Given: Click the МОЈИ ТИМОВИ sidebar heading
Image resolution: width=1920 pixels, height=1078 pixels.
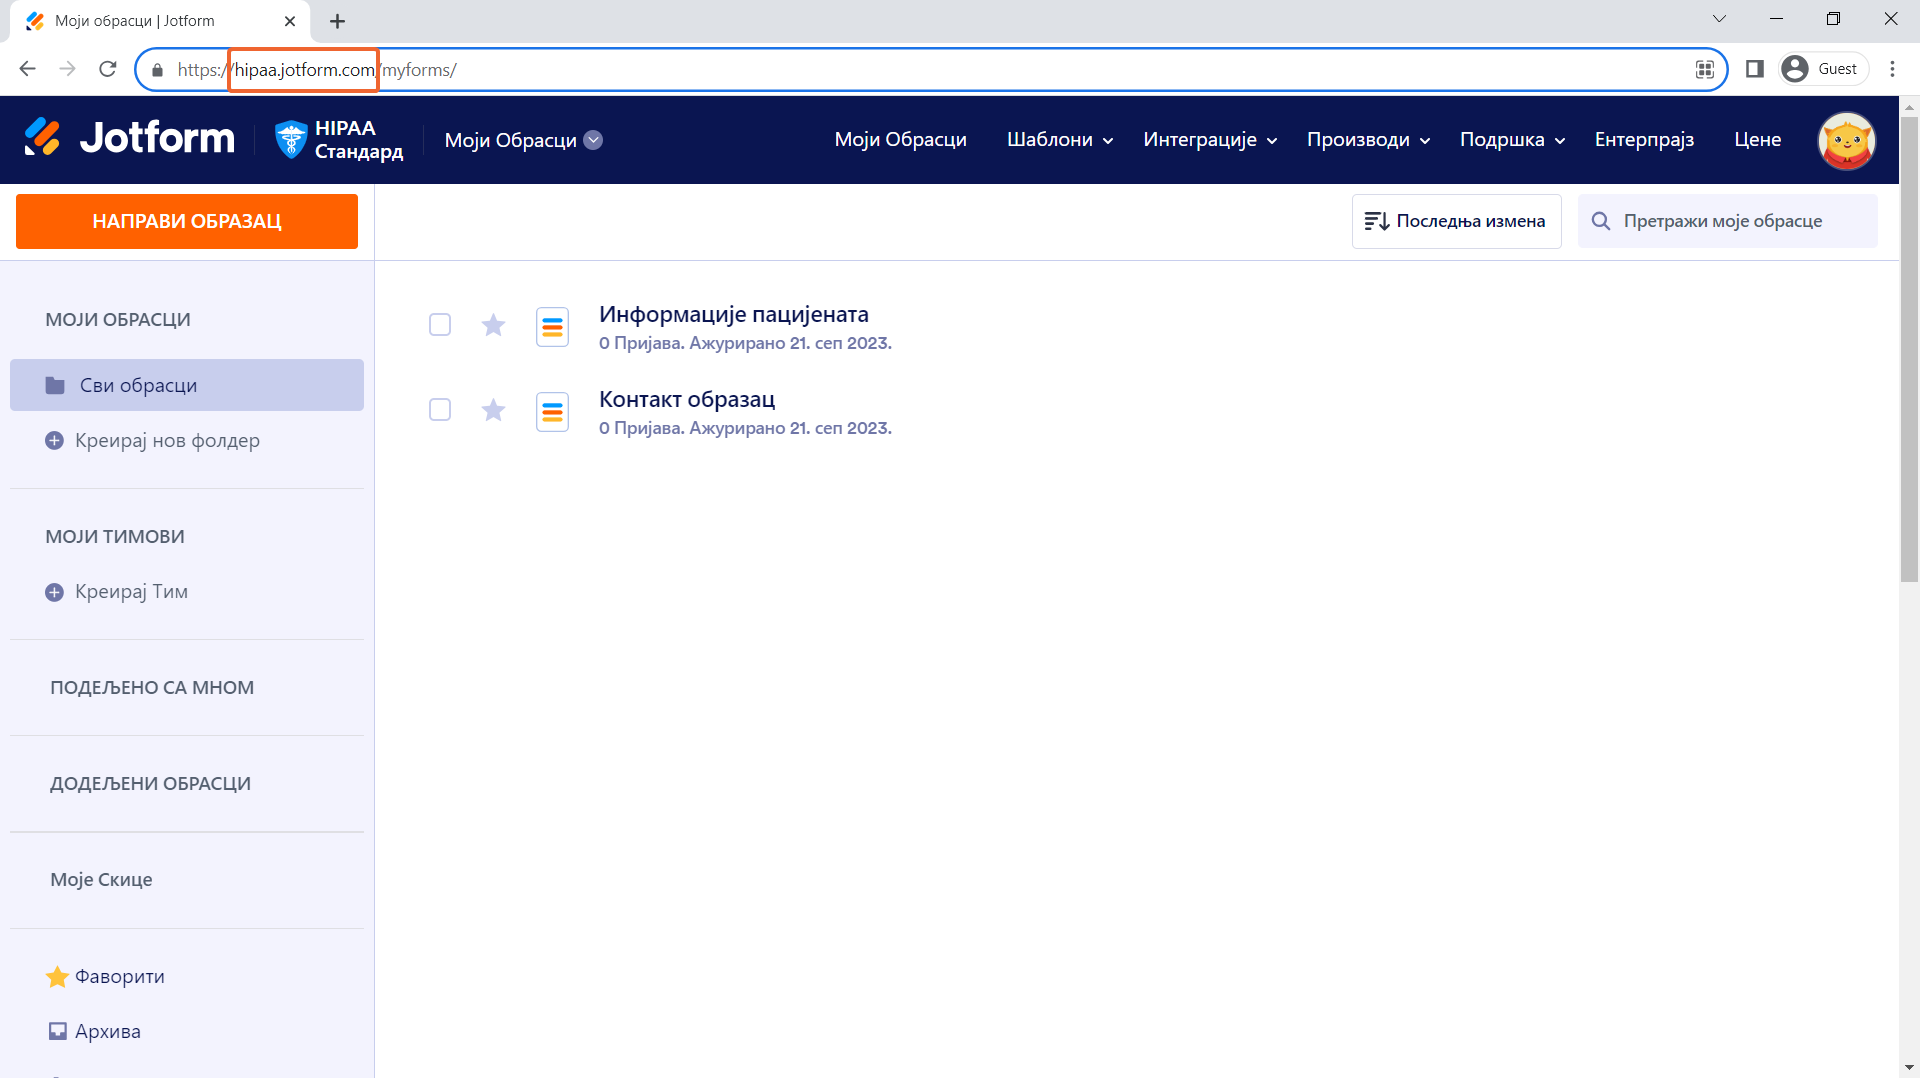Looking at the screenshot, I should tap(115, 537).
